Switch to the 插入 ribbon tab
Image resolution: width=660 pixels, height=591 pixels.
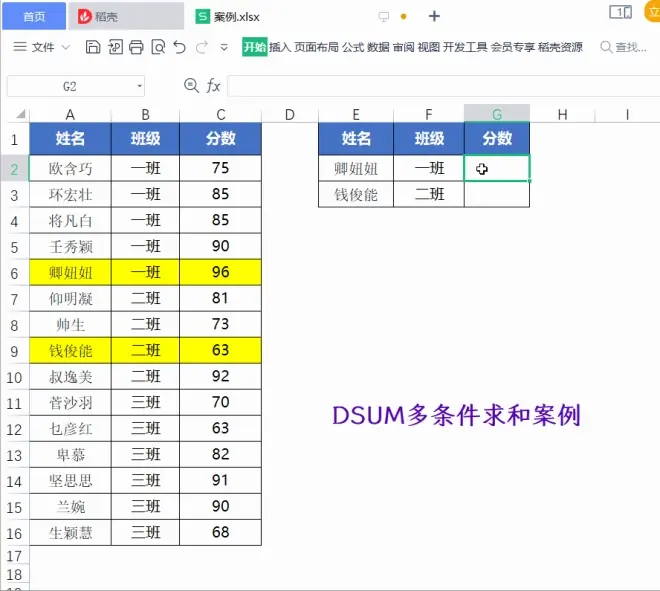(x=280, y=47)
